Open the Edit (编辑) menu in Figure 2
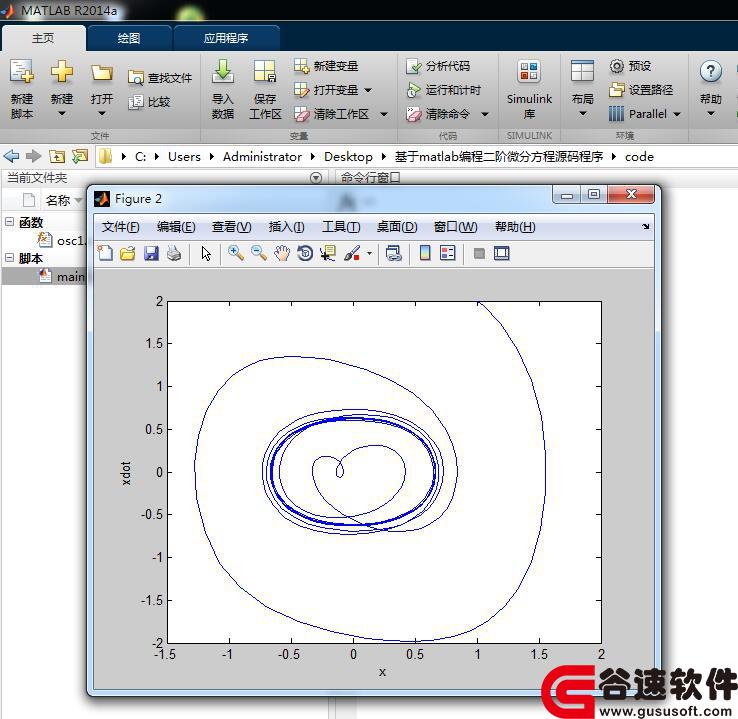 [176, 227]
